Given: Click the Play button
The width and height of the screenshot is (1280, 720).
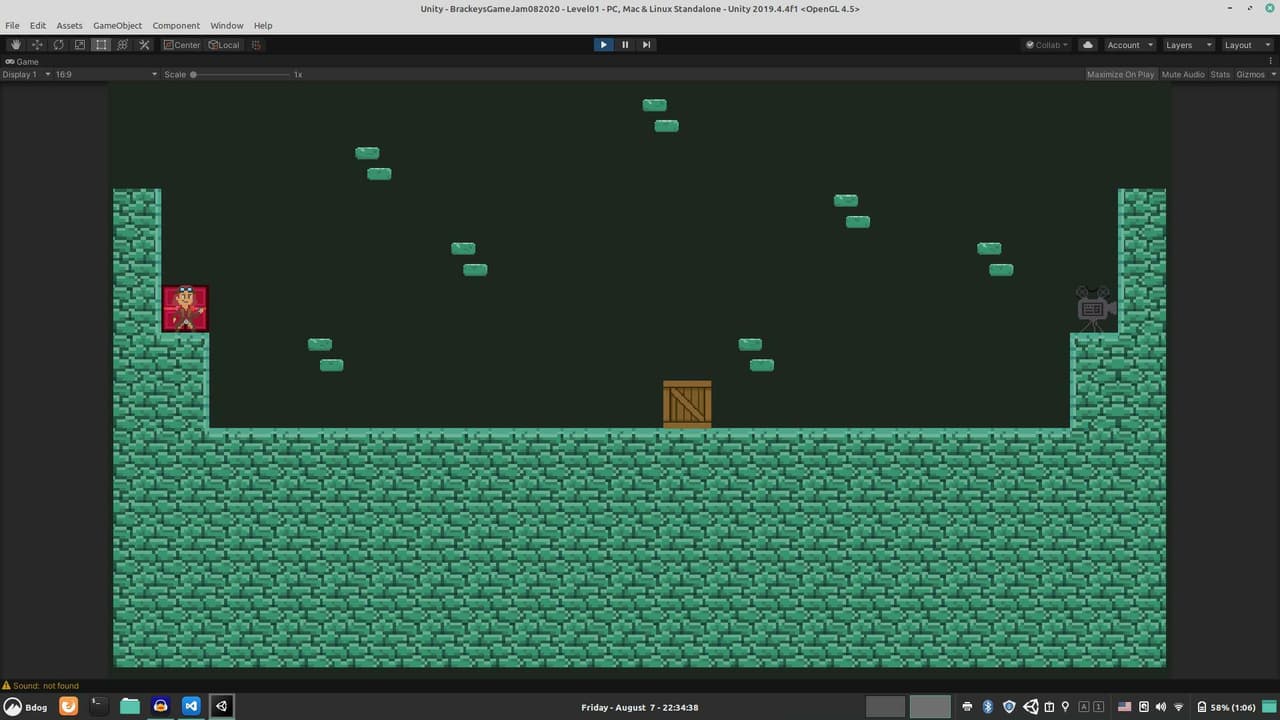Looking at the screenshot, I should click(x=603, y=45).
